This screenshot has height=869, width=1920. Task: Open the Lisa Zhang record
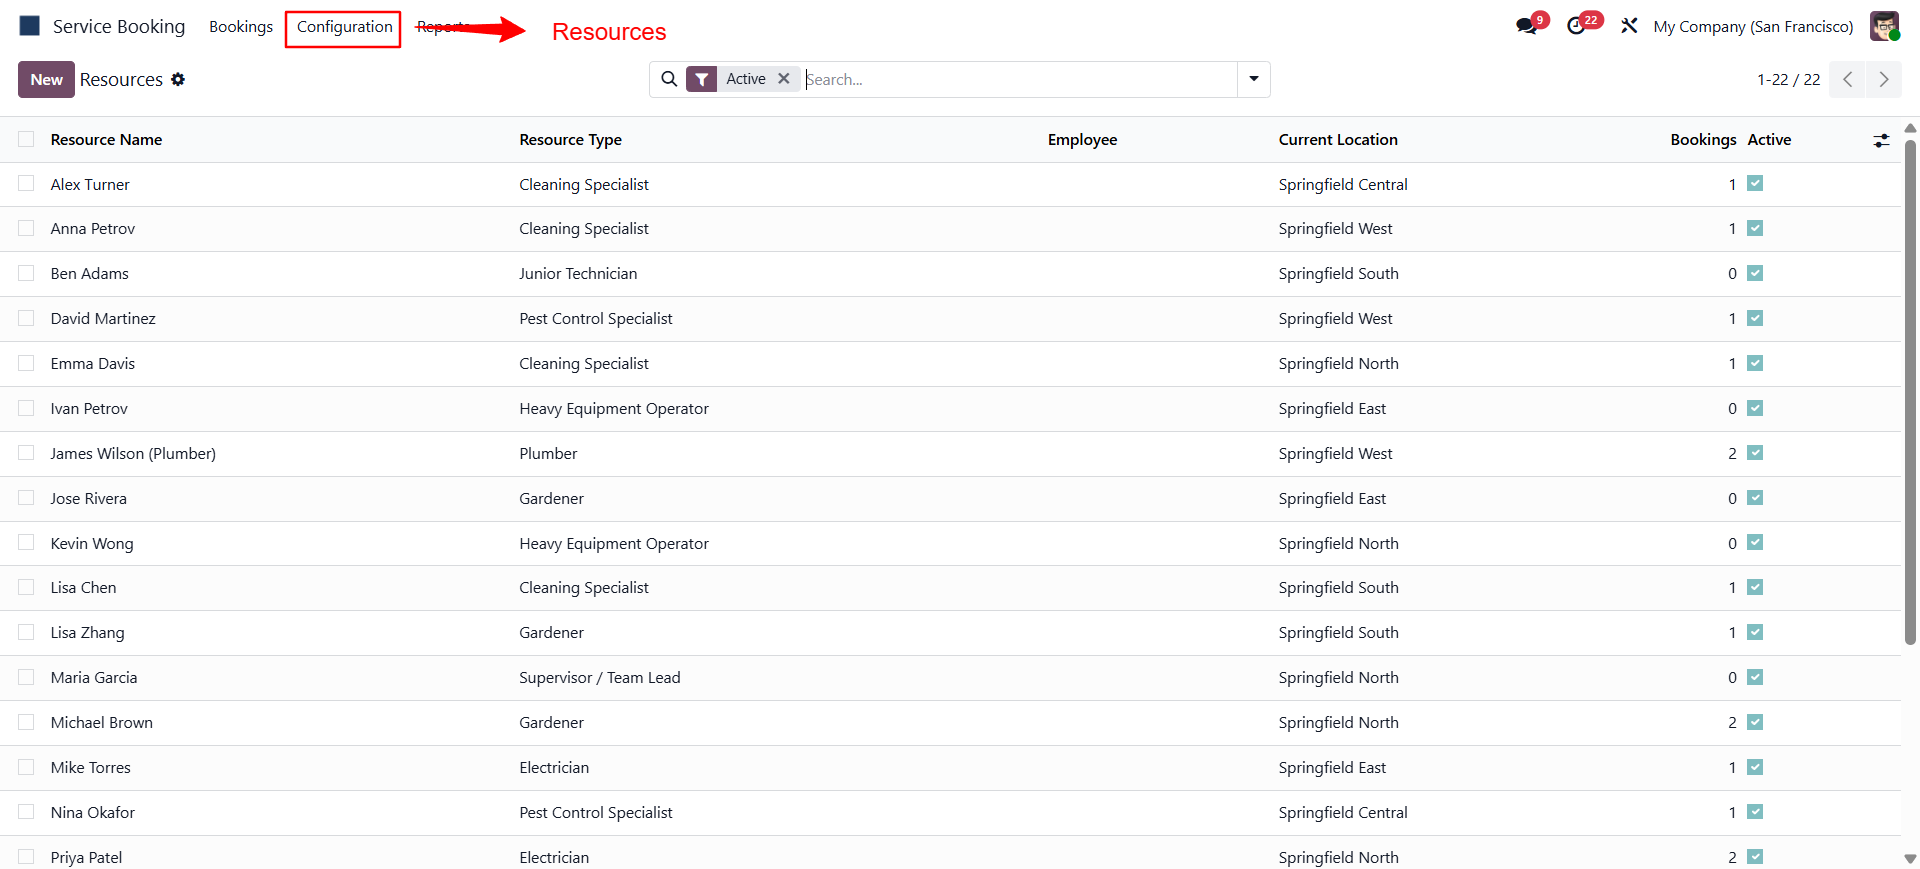click(88, 633)
